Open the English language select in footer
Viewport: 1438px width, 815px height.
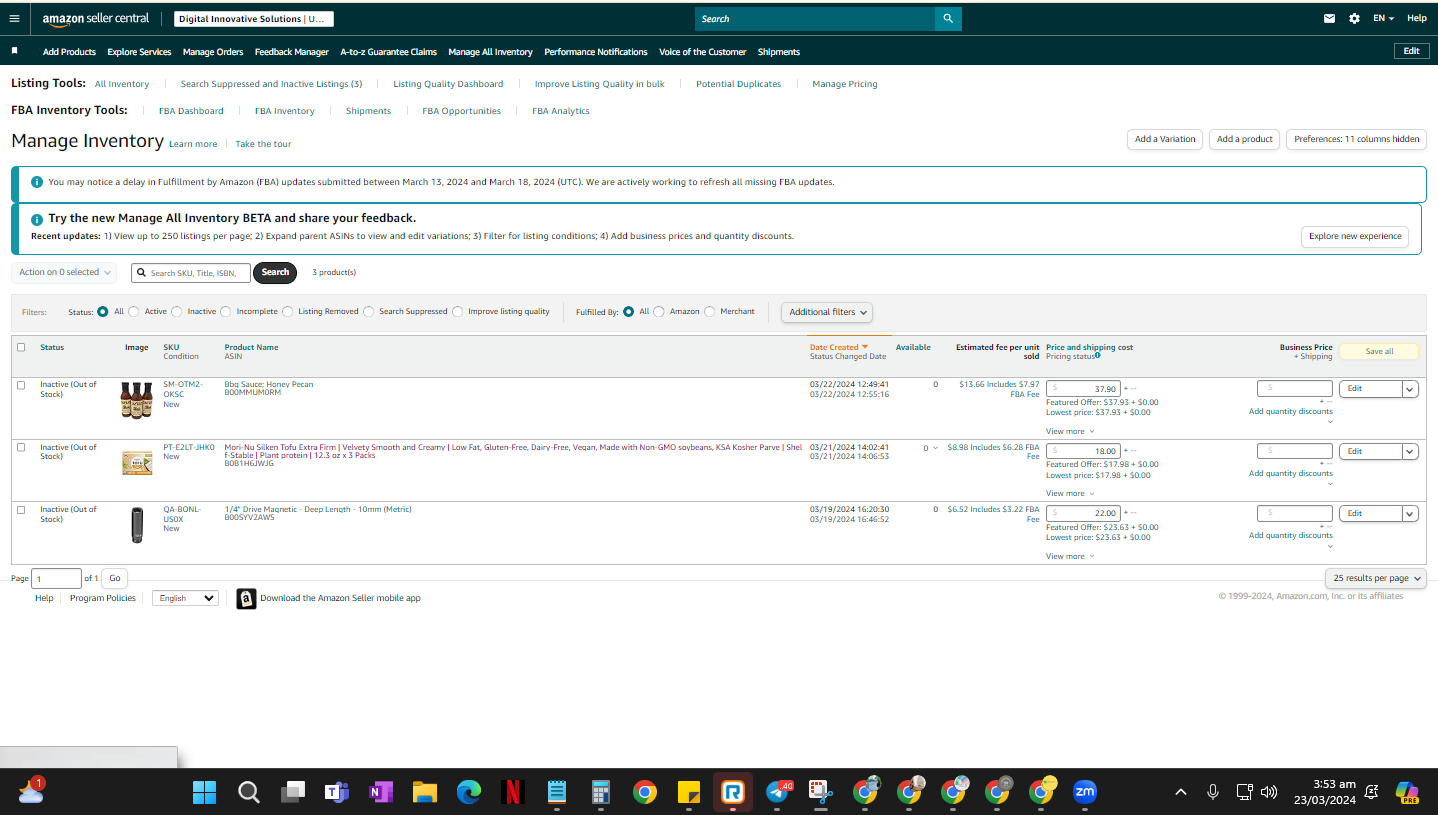[x=185, y=598]
